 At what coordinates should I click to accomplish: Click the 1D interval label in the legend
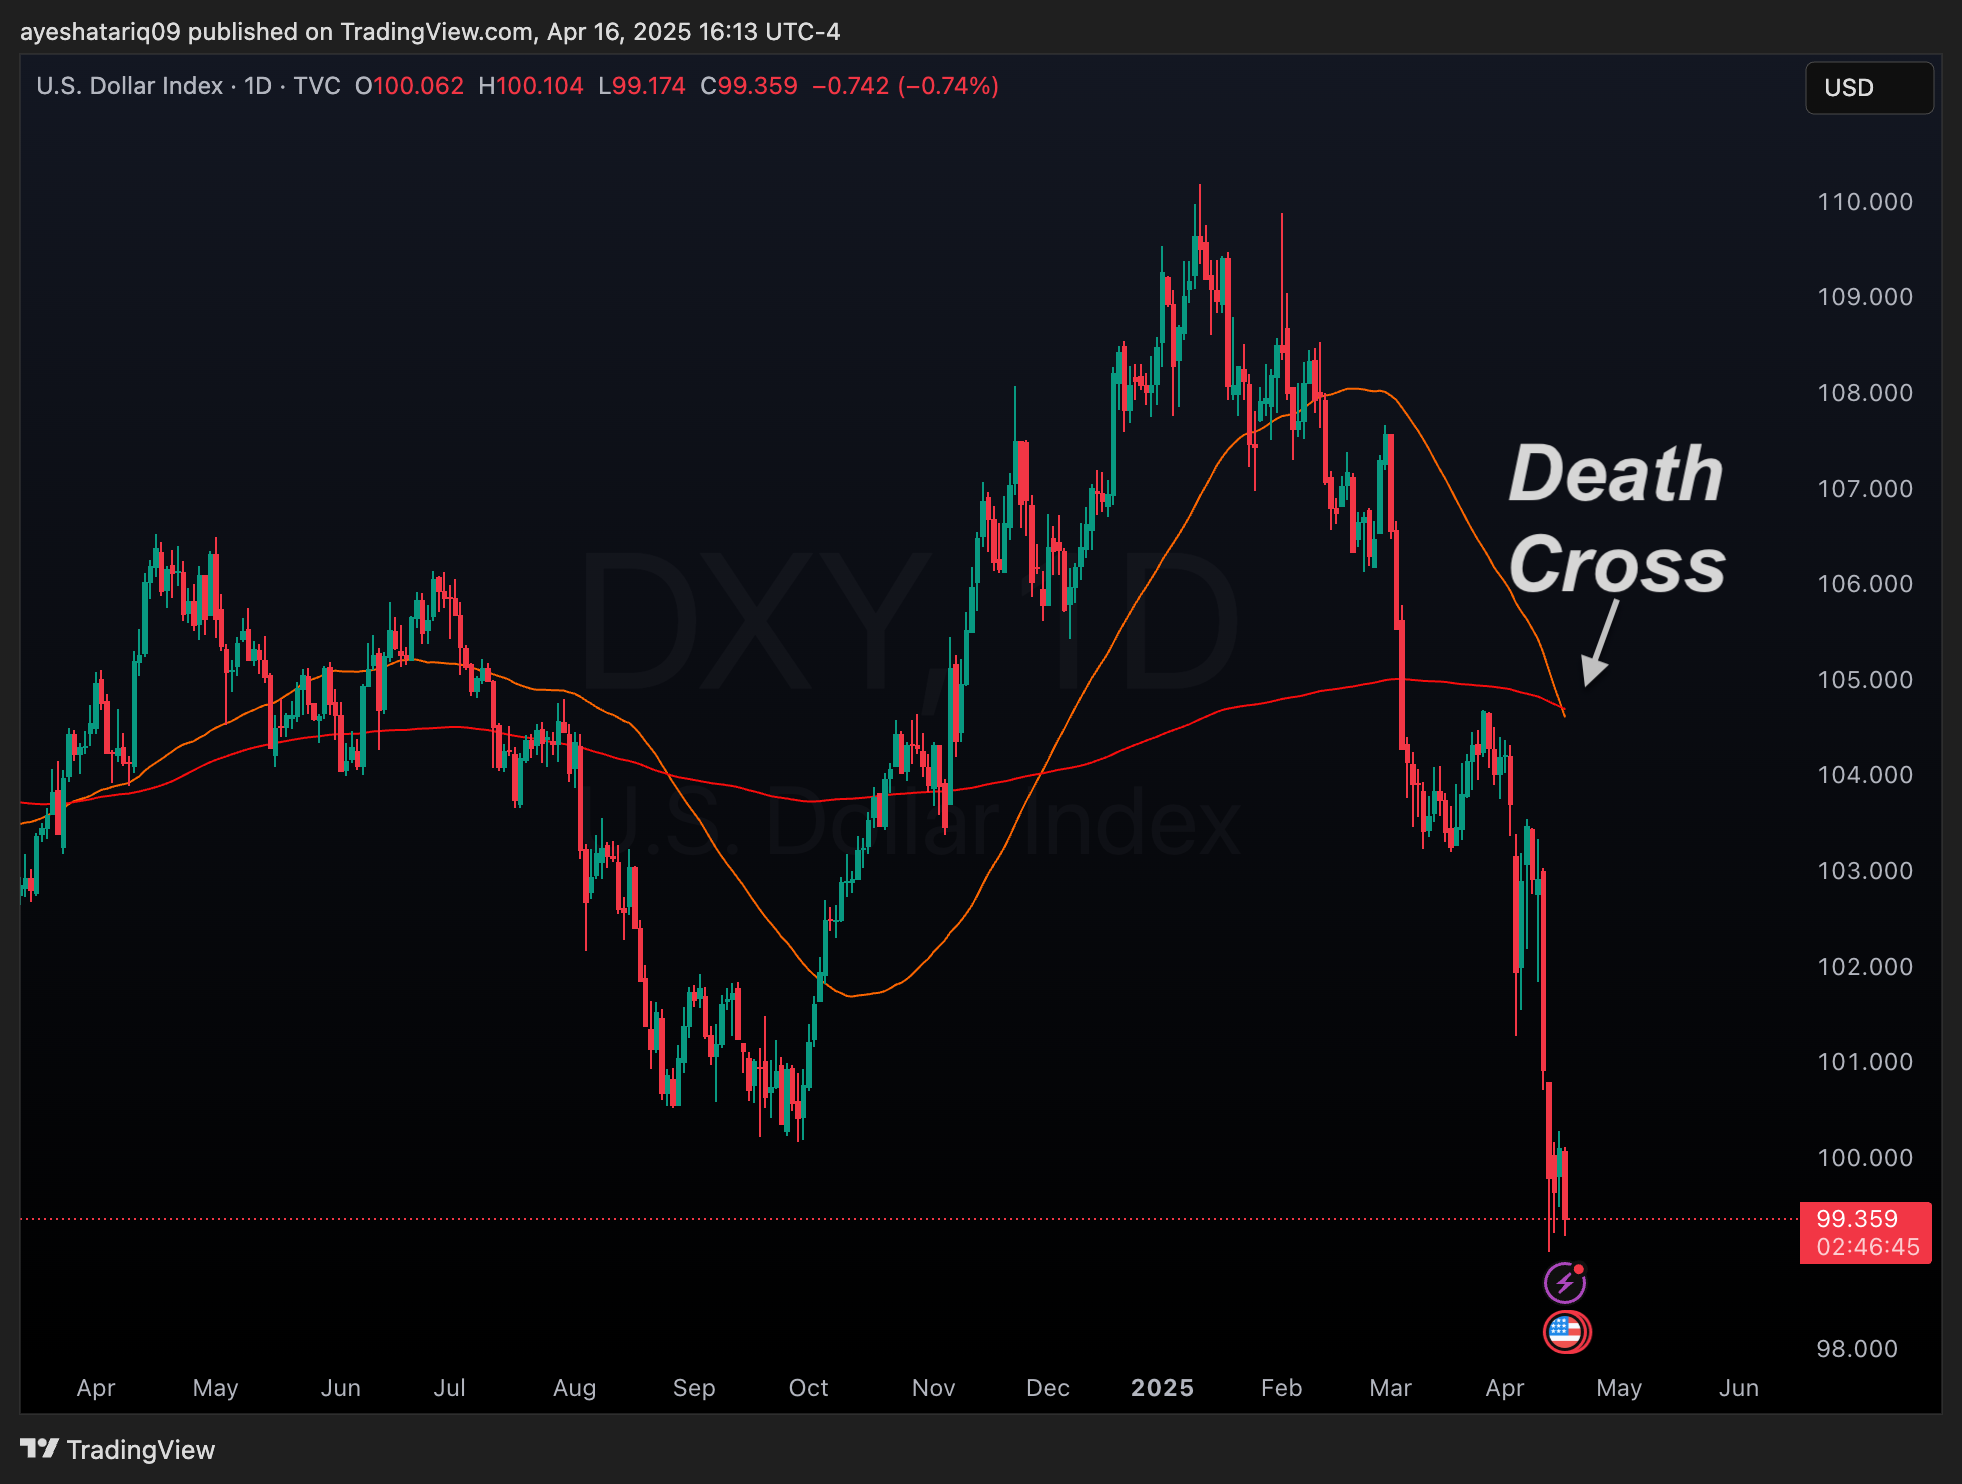tap(258, 86)
